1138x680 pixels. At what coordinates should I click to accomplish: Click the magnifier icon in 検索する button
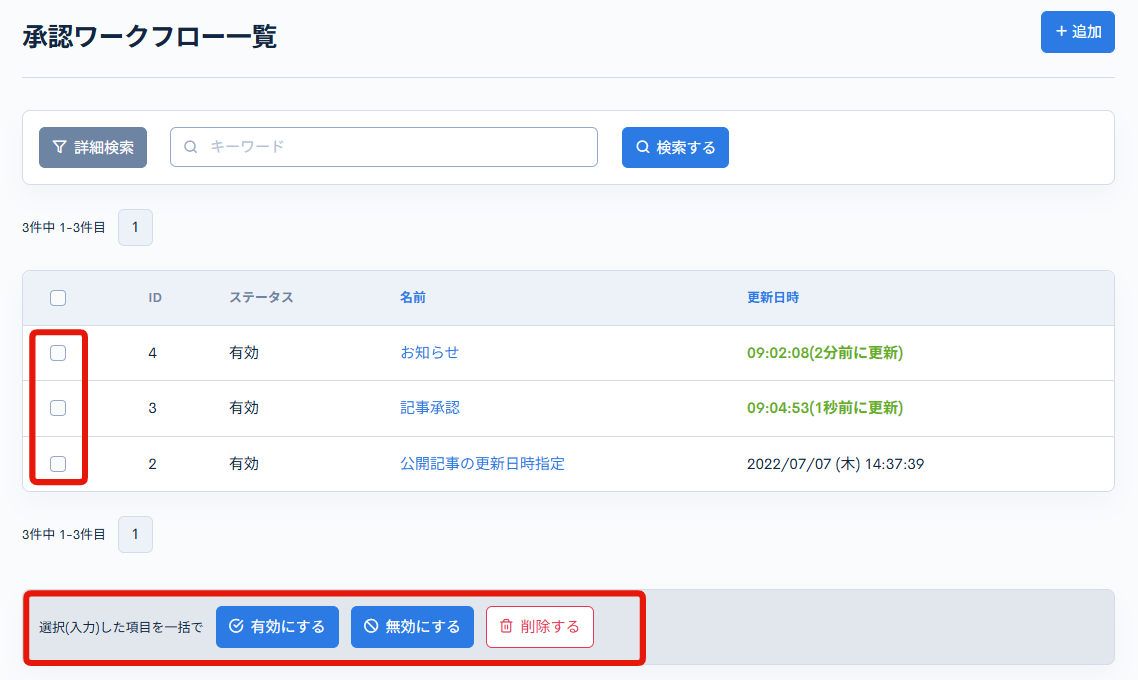[x=642, y=146]
